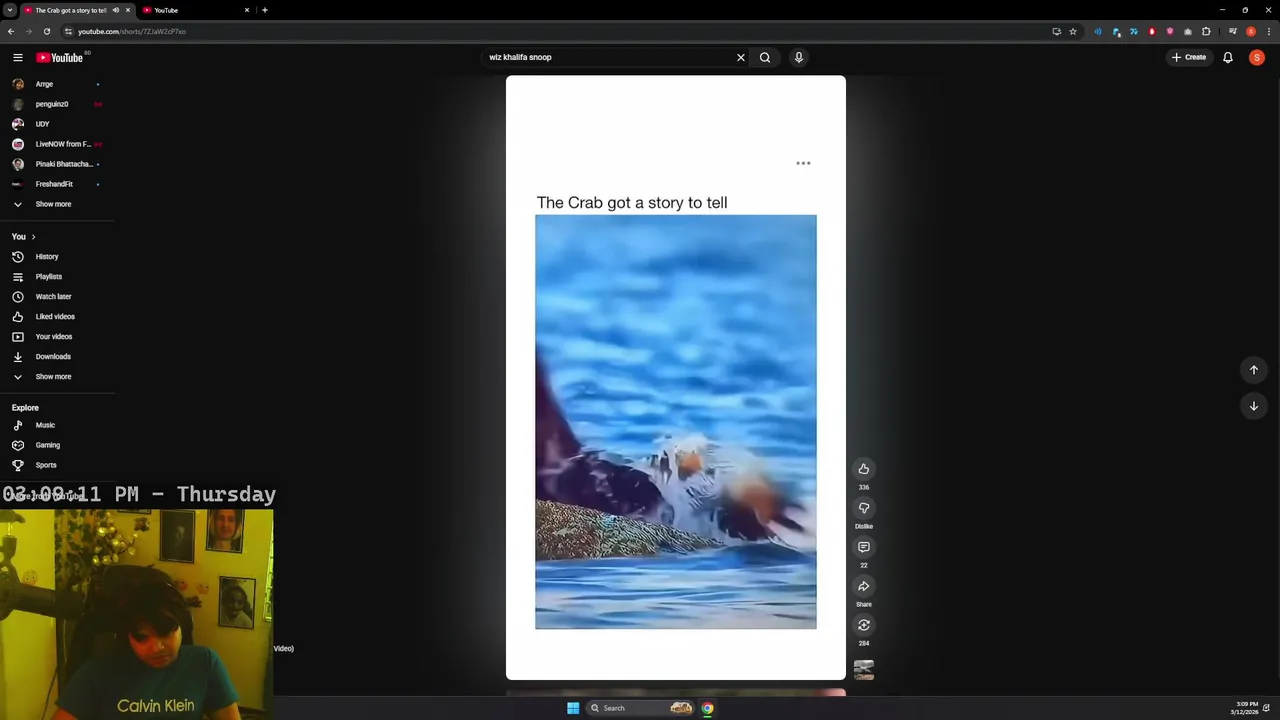Open the Chrome profile avatar in toolbar
The width and height of the screenshot is (1280, 720).
(x=1251, y=31)
